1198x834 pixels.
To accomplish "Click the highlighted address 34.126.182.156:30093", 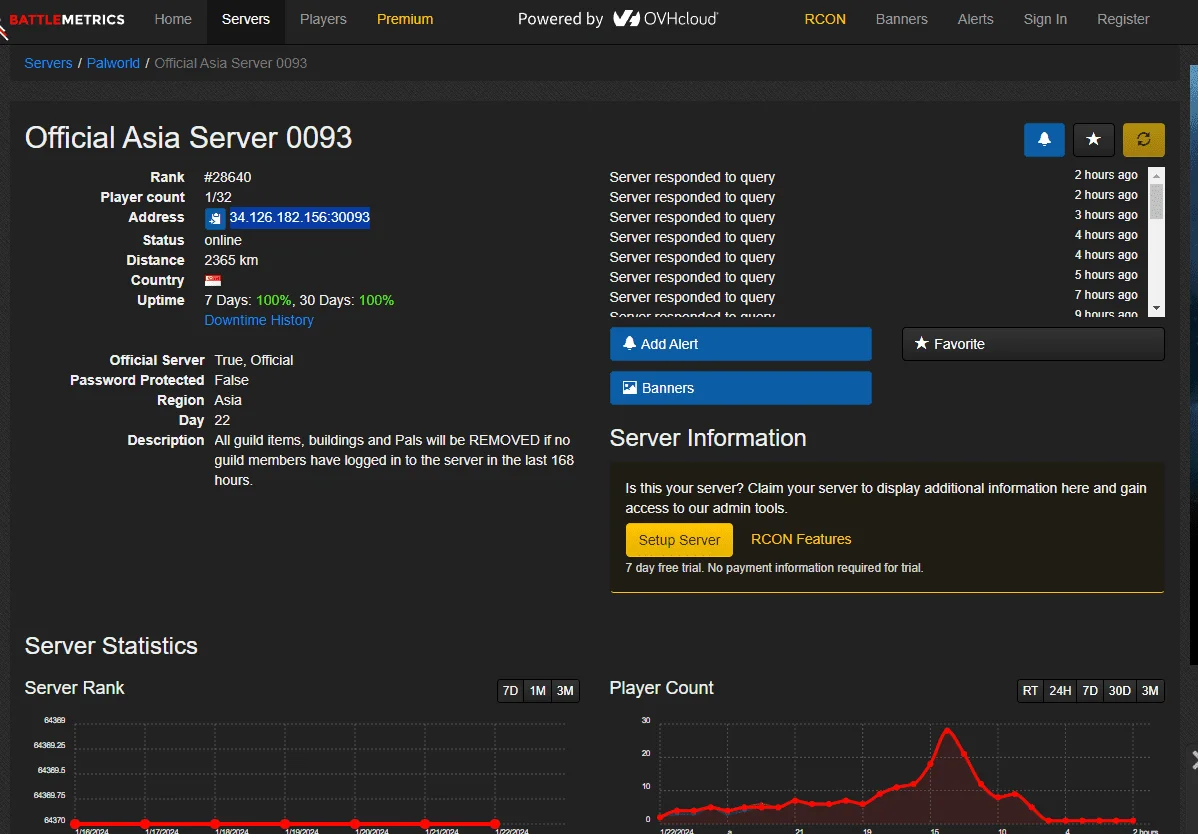I will pos(300,218).
